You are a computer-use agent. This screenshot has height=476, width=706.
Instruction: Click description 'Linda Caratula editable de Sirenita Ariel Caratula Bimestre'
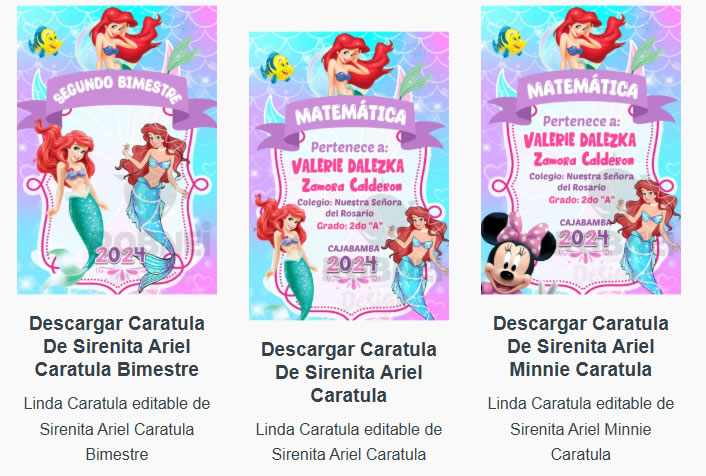point(117,429)
